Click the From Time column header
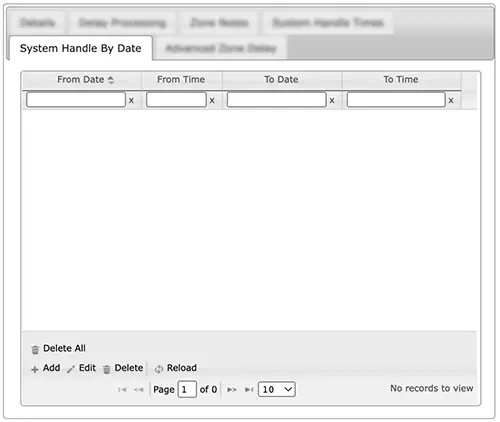500x422 pixels. click(181, 80)
